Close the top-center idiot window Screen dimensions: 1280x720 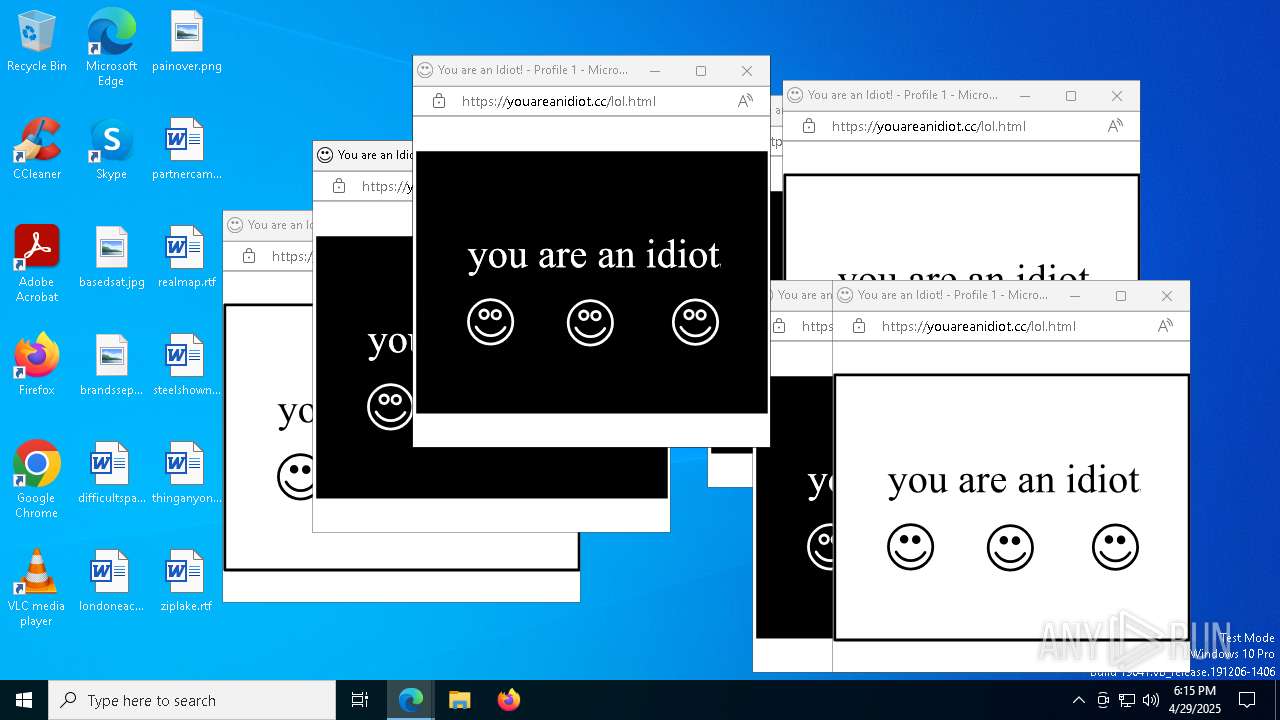point(747,70)
